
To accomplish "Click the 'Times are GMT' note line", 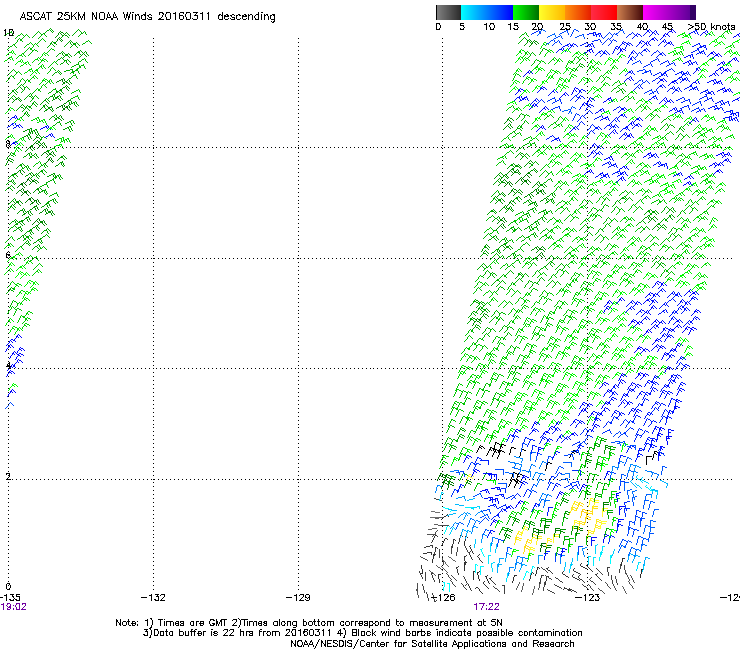I will tap(309, 623).
